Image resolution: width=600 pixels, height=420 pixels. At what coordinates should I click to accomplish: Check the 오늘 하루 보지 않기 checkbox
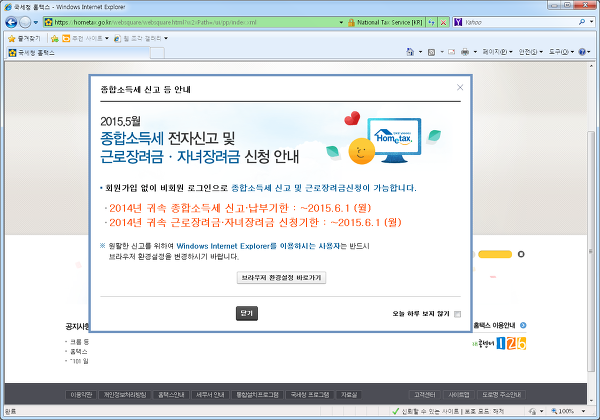[458, 314]
